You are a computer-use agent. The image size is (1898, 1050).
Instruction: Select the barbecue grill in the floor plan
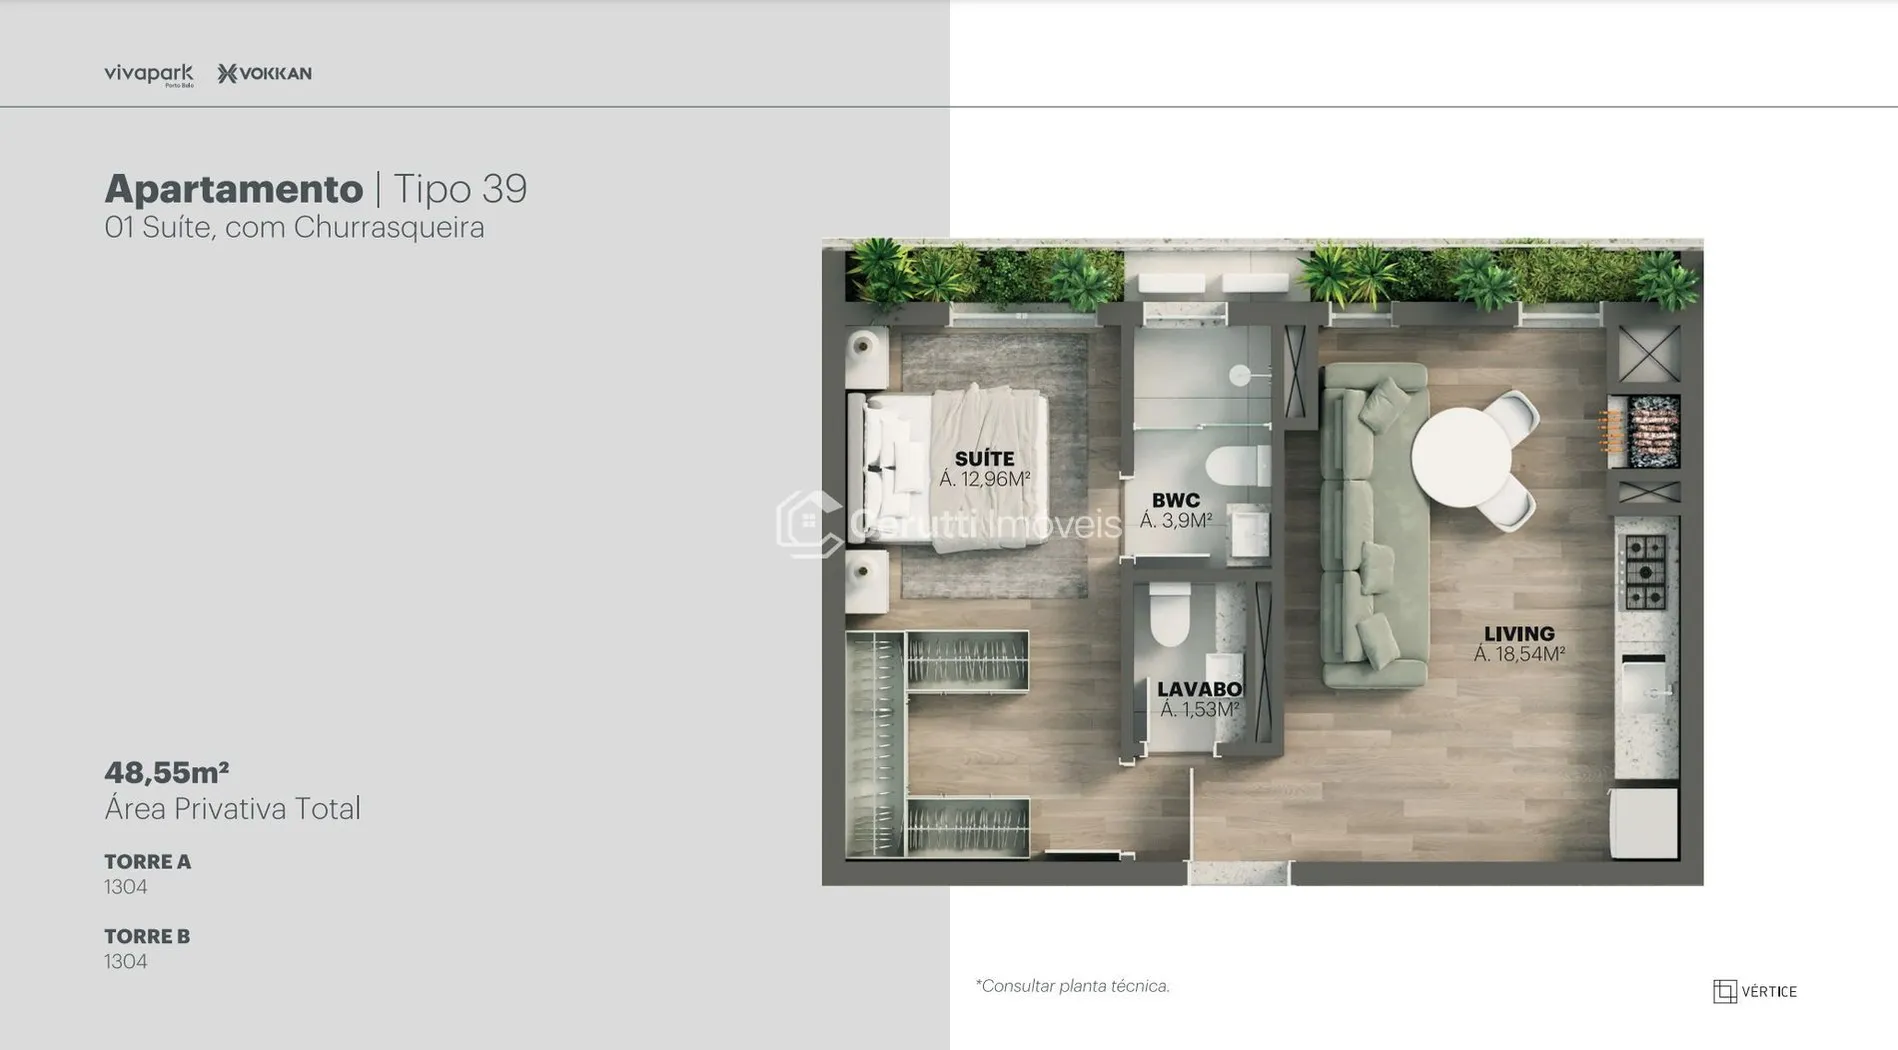tap(1651, 432)
